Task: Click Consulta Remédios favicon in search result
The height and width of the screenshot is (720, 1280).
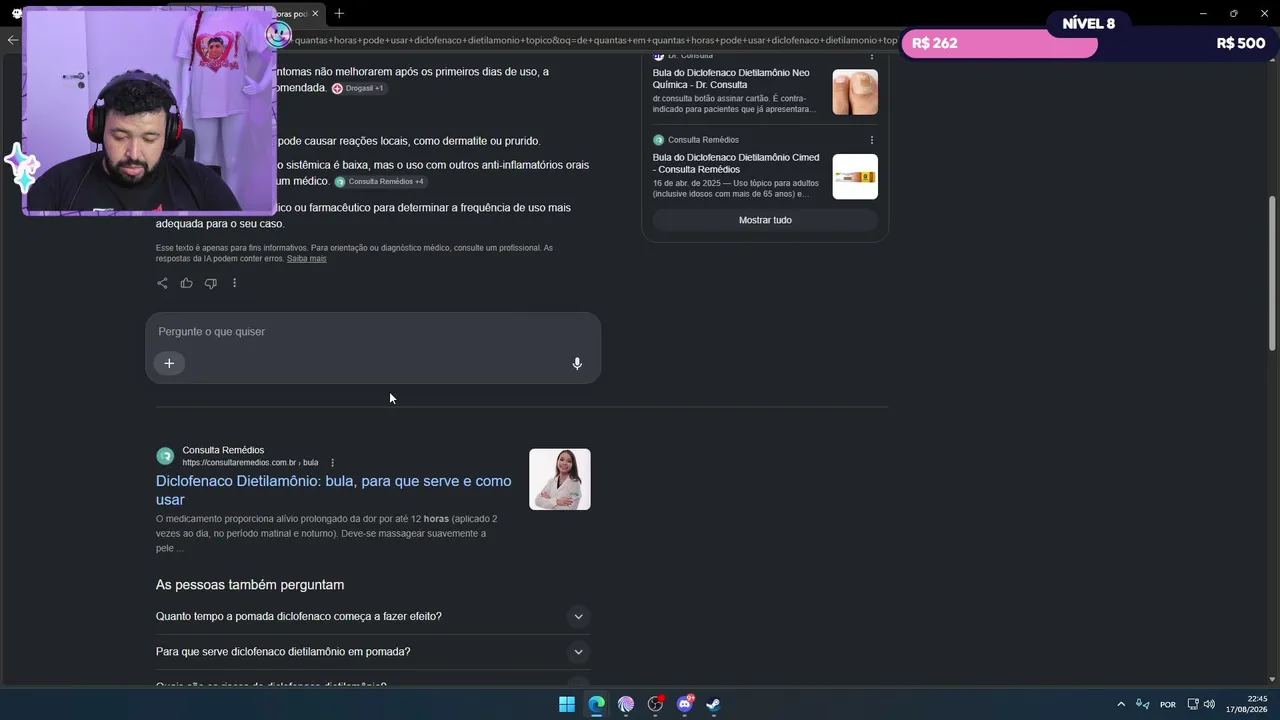Action: pyautogui.click(x=165, y=456)
